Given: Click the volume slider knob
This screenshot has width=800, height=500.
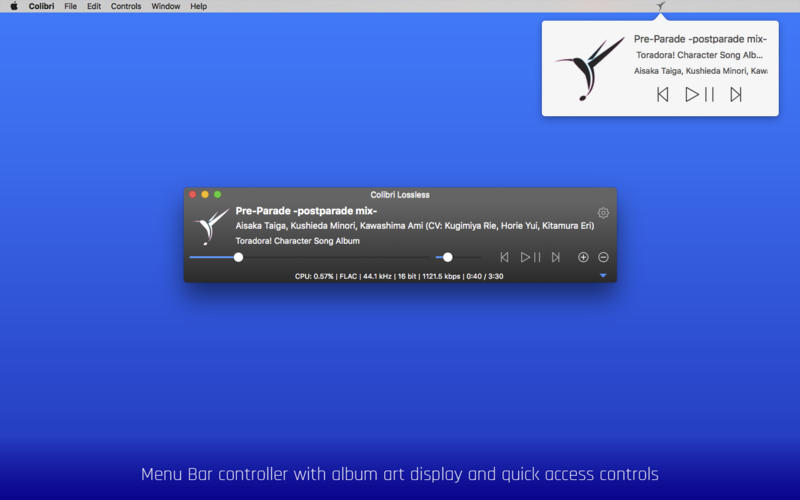Looking at the screenshot, I should coord(447,257).
